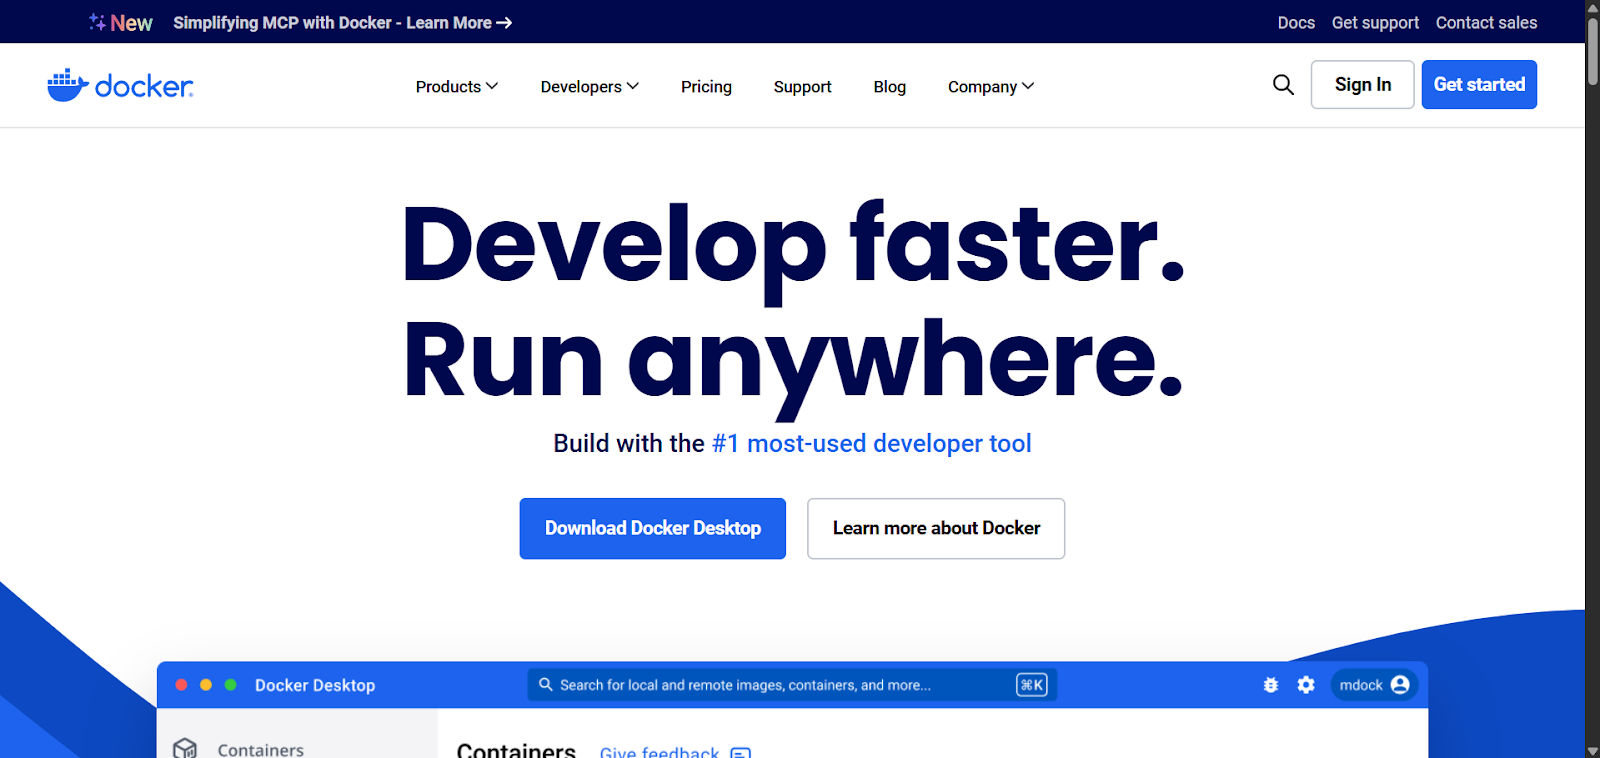Click Get support in the top bar
Image resolution: width=1600 pixels, height=758 pixels.
(x=1375, y=22)
